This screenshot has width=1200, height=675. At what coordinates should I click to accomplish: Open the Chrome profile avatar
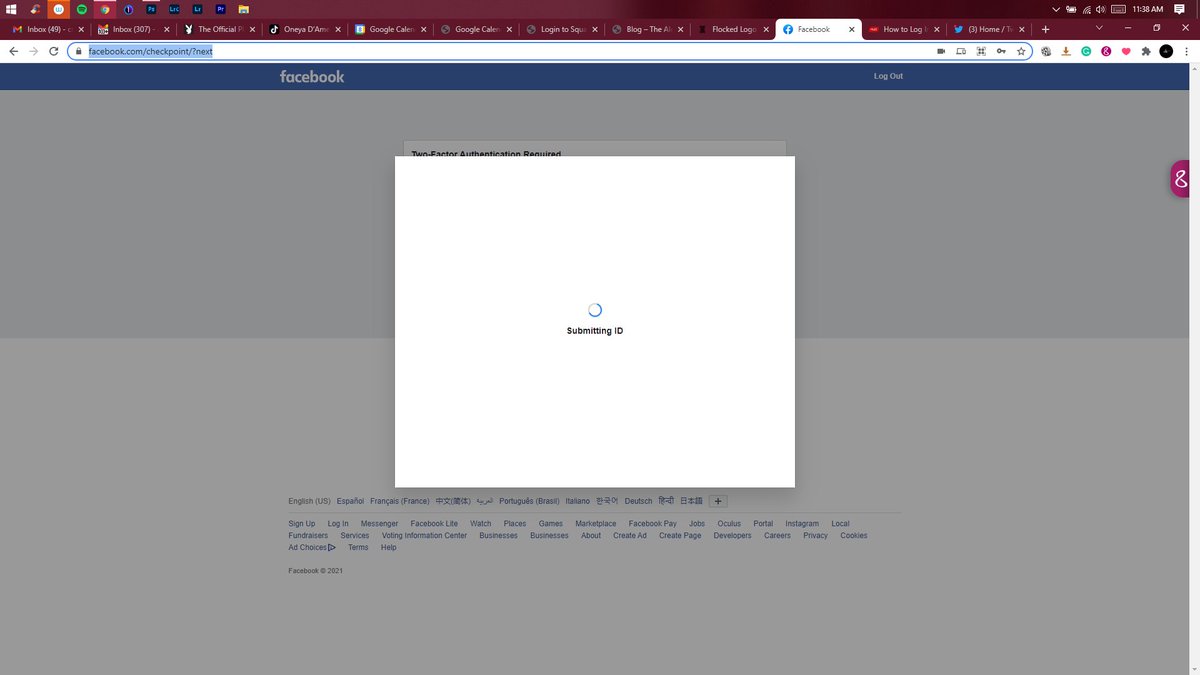(x=1166, y=51)
